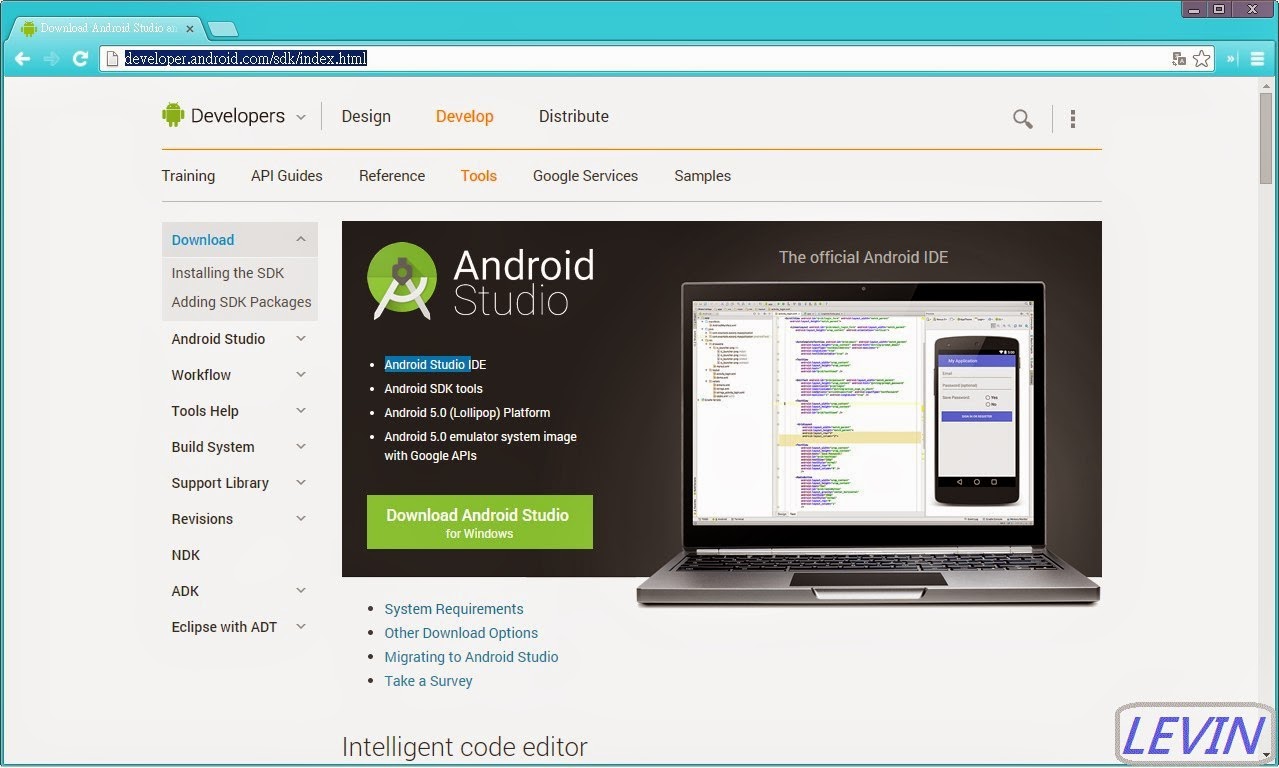
Task: Expand the ADK sidebar section
Action: click(301, 591)
